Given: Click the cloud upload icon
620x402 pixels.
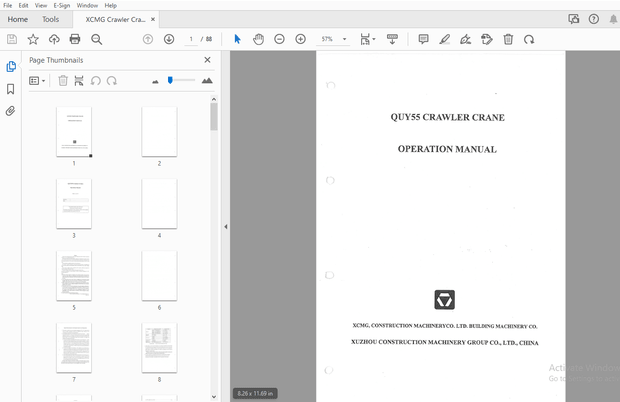Looking at the screenshot, I should 54,39.
